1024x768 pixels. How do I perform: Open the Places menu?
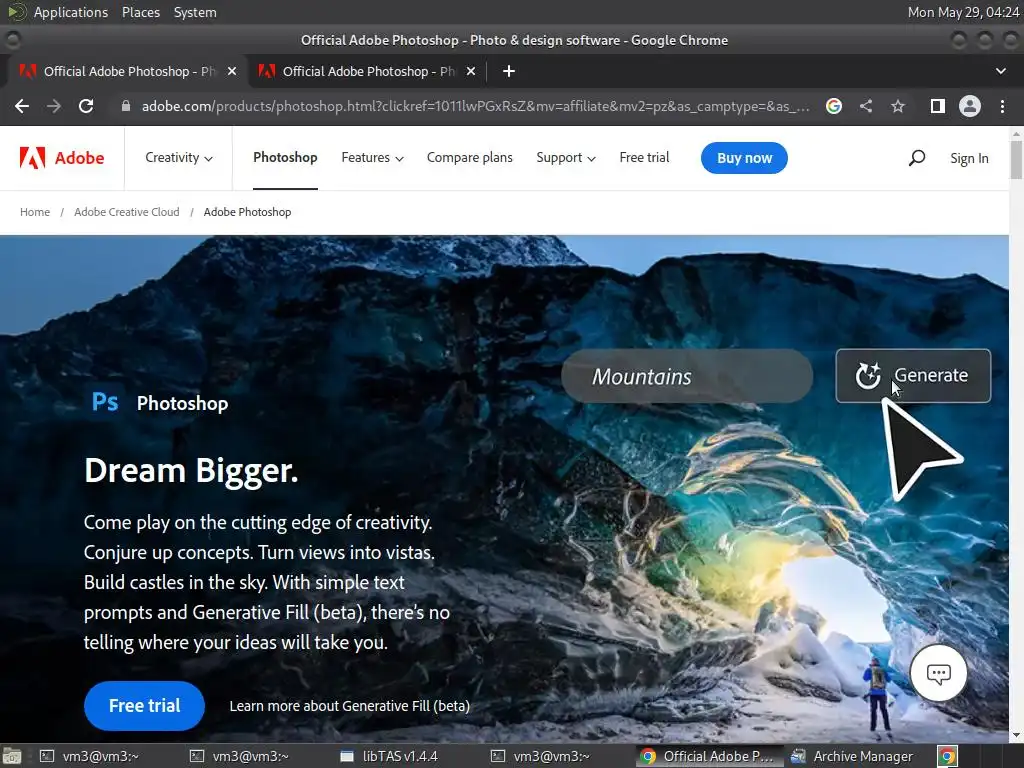(x=141, y=12)
